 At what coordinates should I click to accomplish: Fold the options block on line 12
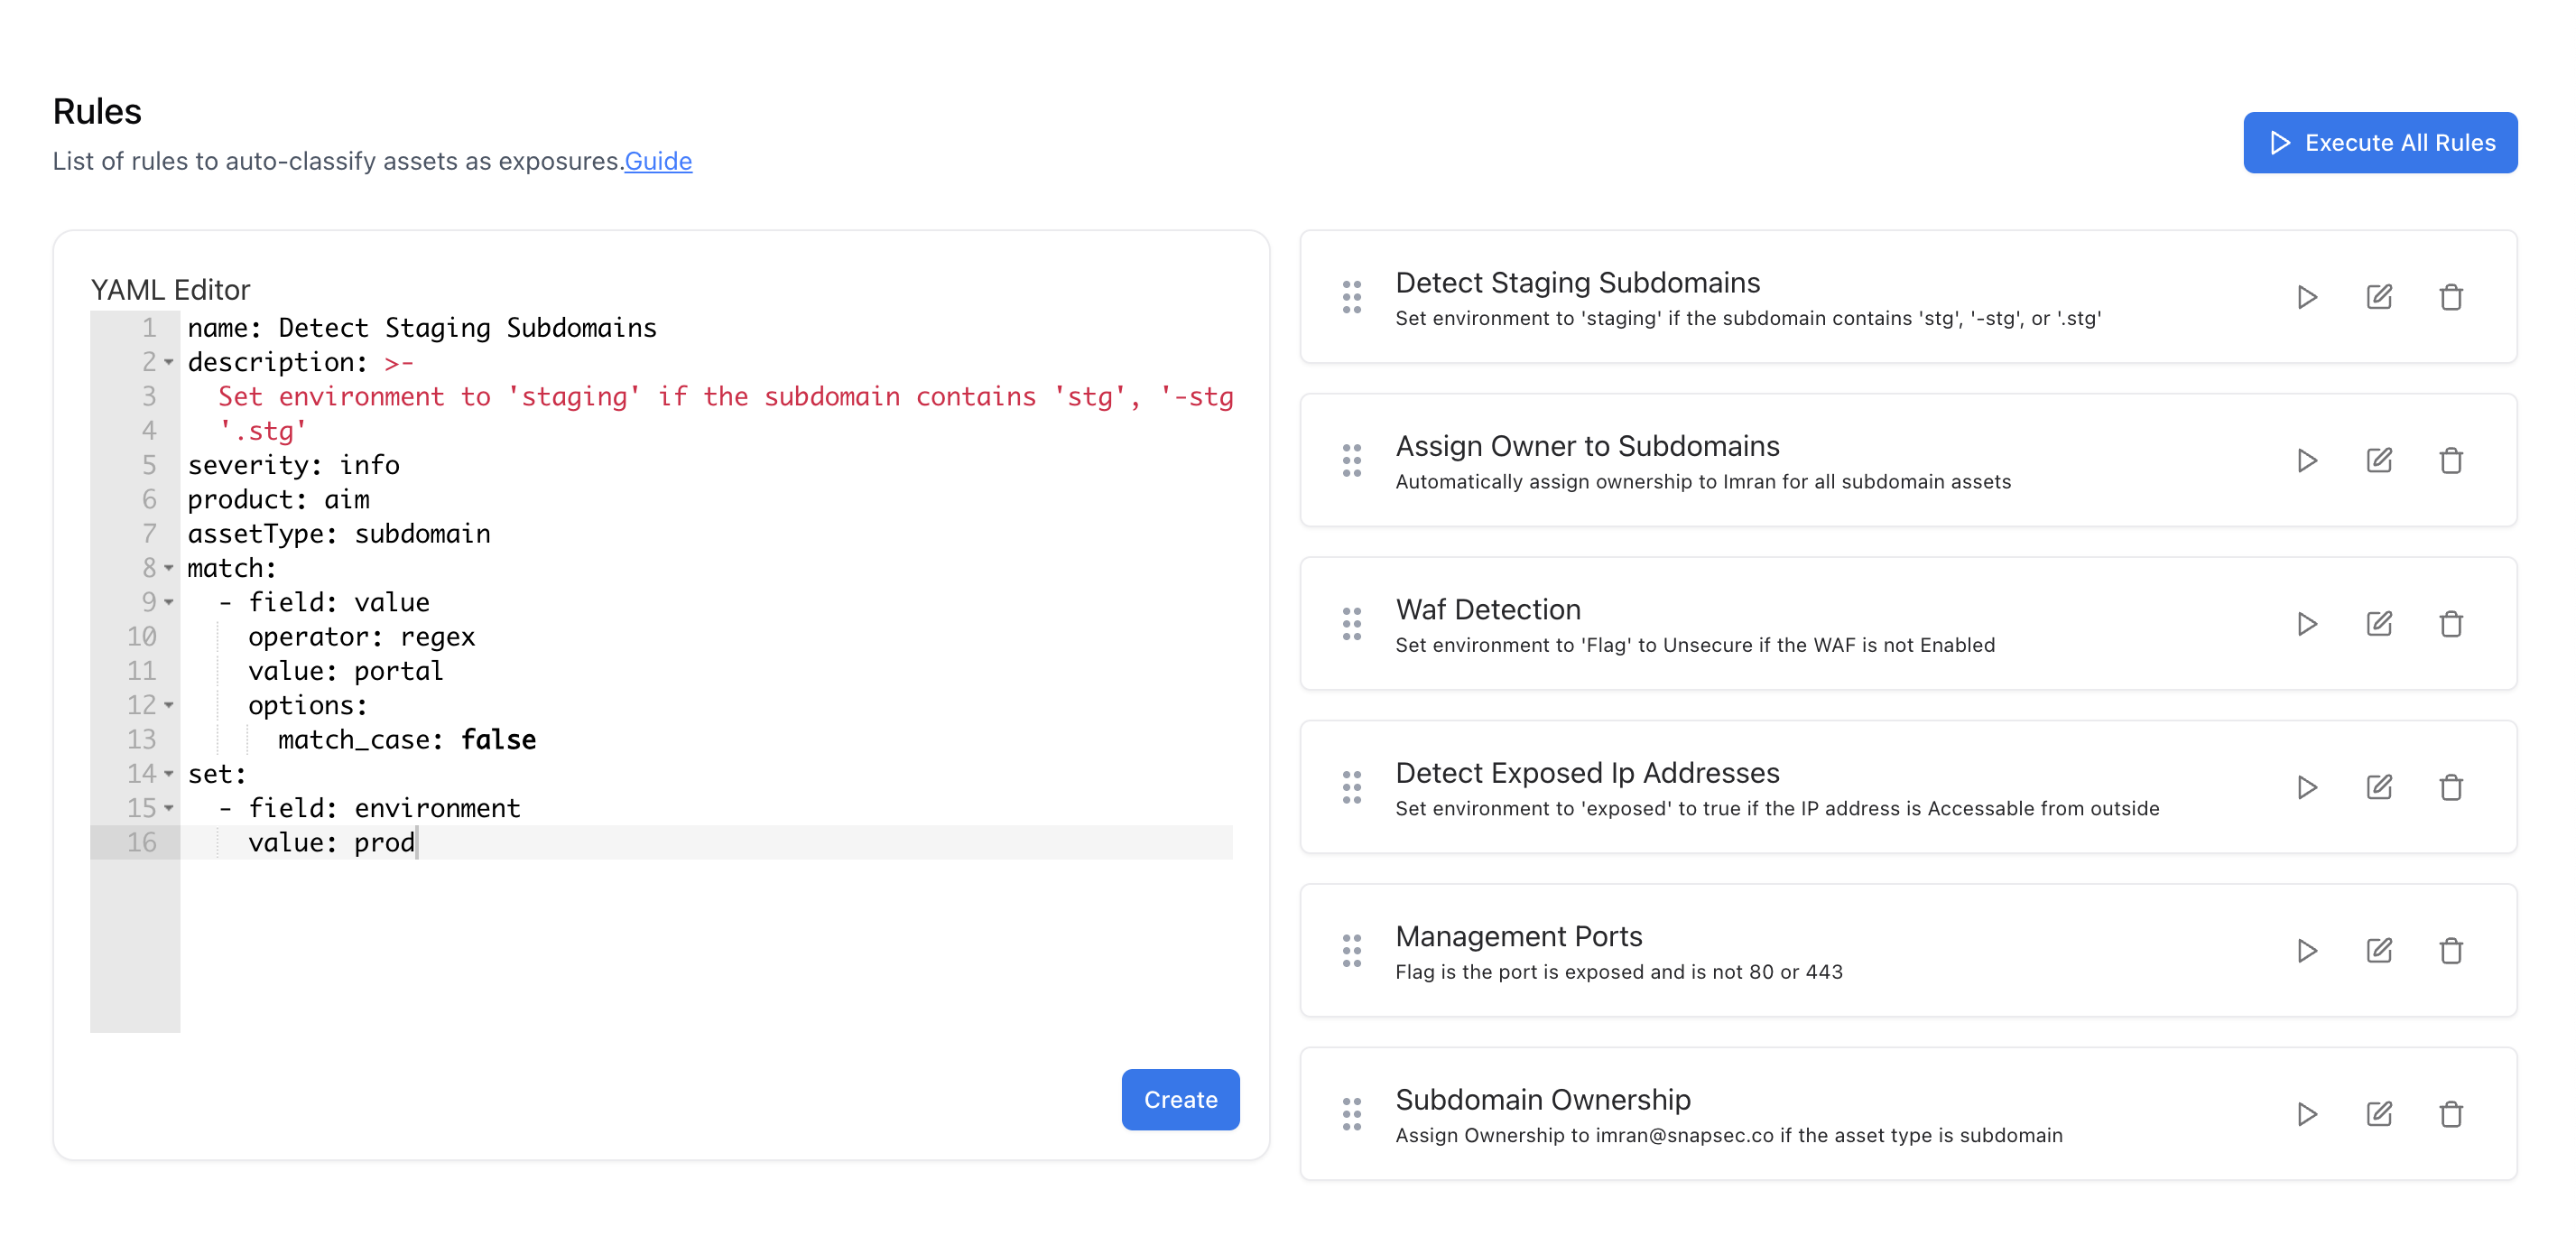pyautogui.click(x=169, y=705)
